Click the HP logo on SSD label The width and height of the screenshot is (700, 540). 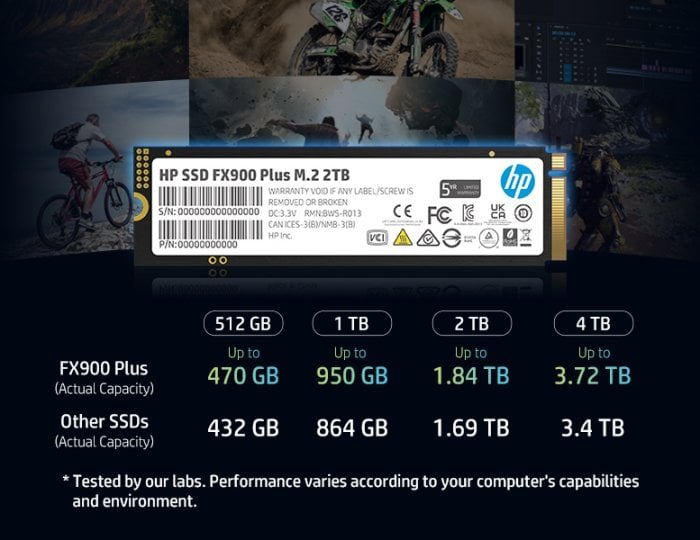tap(517, 181)
